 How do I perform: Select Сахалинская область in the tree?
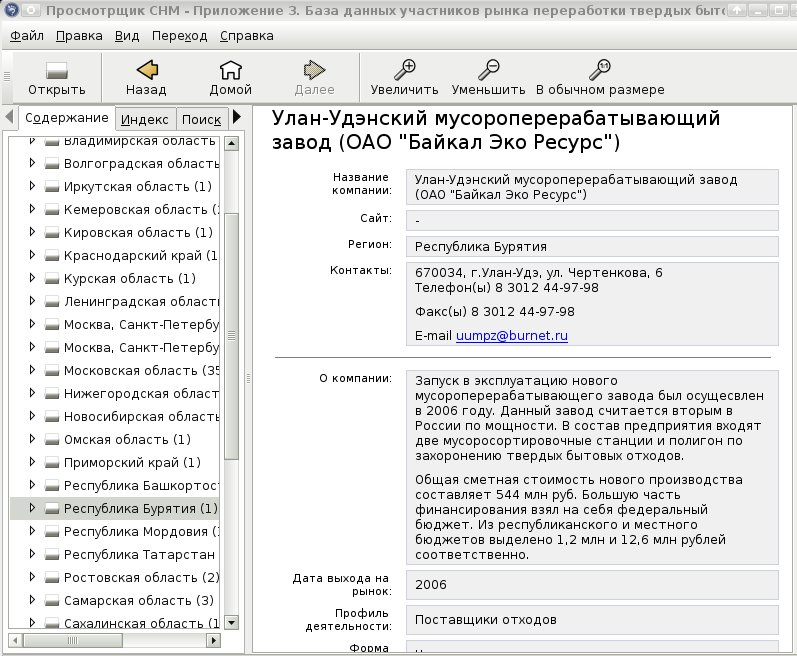click(x=141, y=623)
